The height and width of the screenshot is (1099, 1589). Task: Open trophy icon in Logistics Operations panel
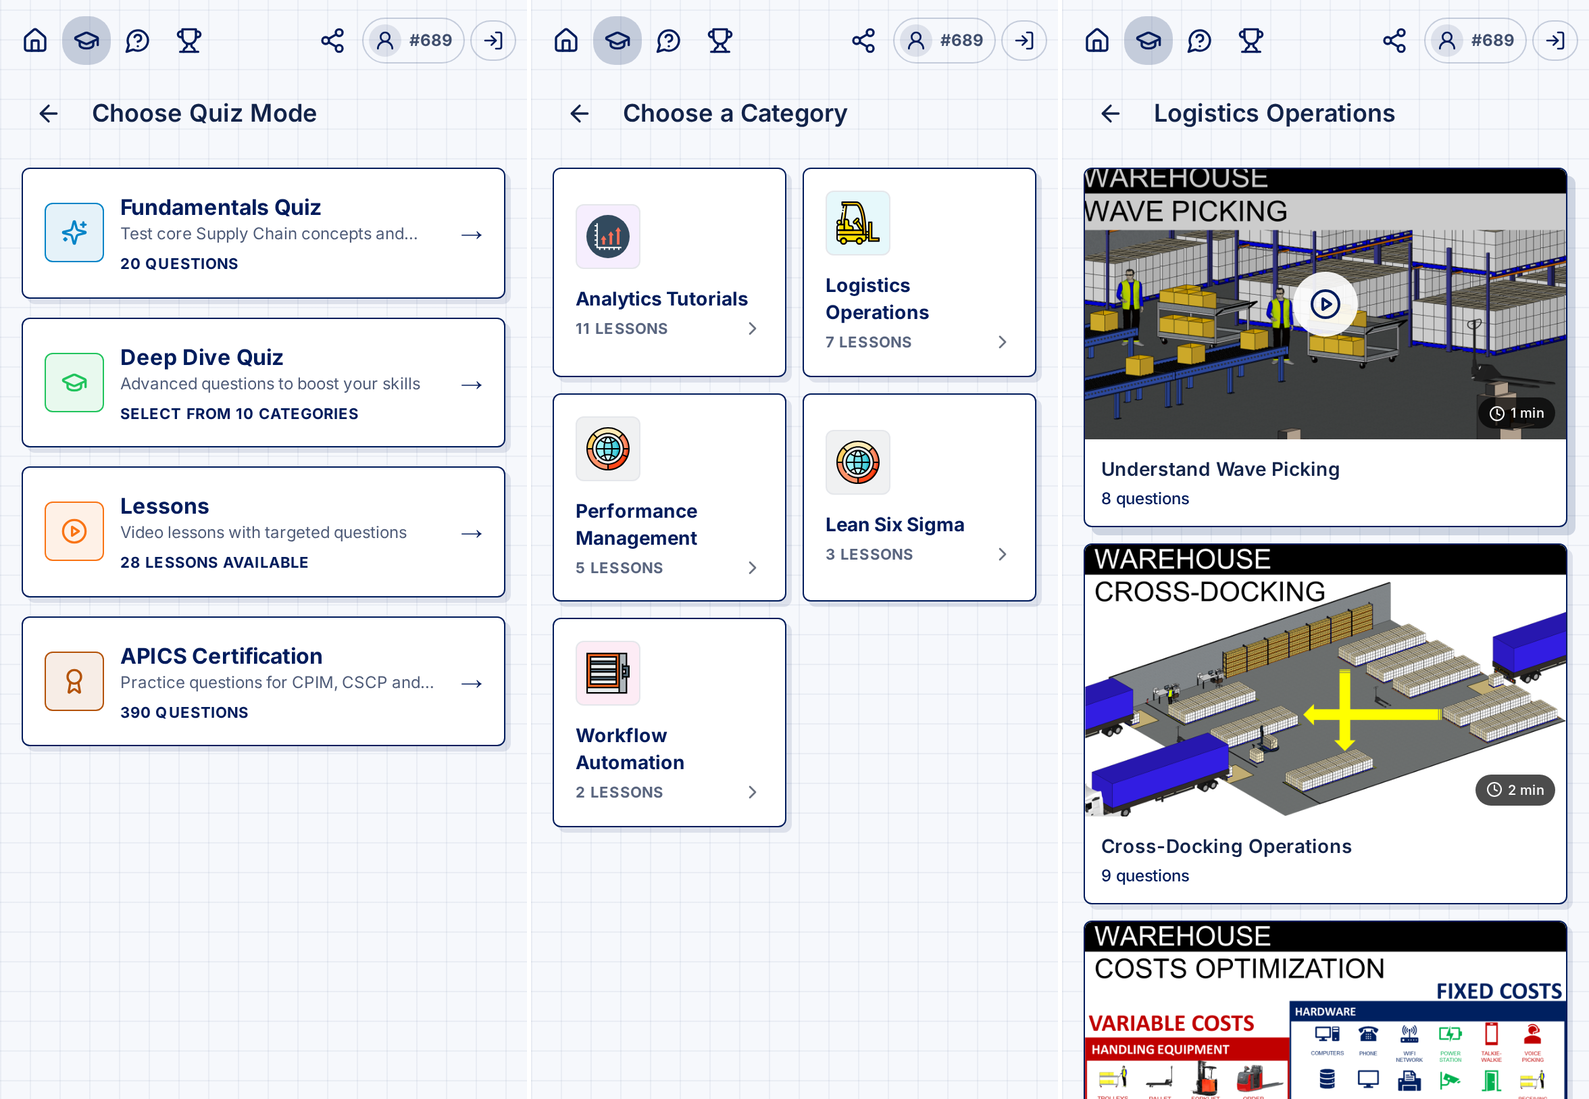tap(1251, 40)
